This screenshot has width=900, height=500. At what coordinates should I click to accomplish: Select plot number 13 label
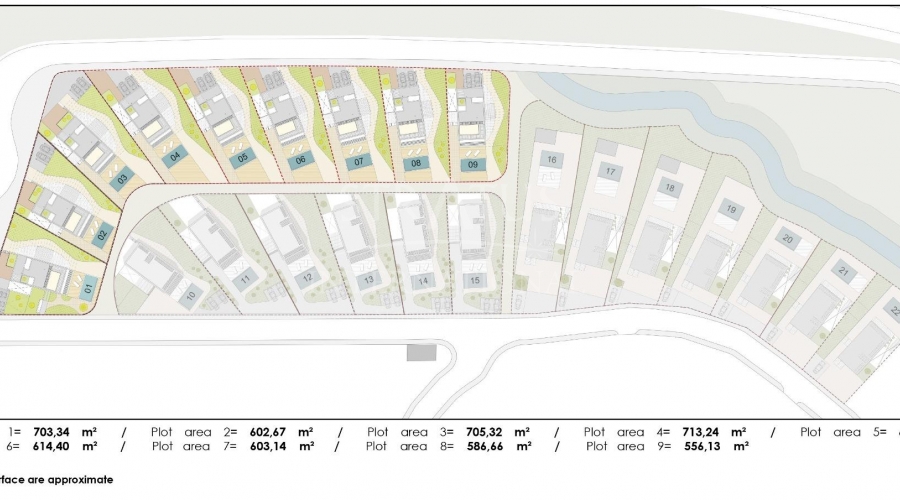click(368, 280)
